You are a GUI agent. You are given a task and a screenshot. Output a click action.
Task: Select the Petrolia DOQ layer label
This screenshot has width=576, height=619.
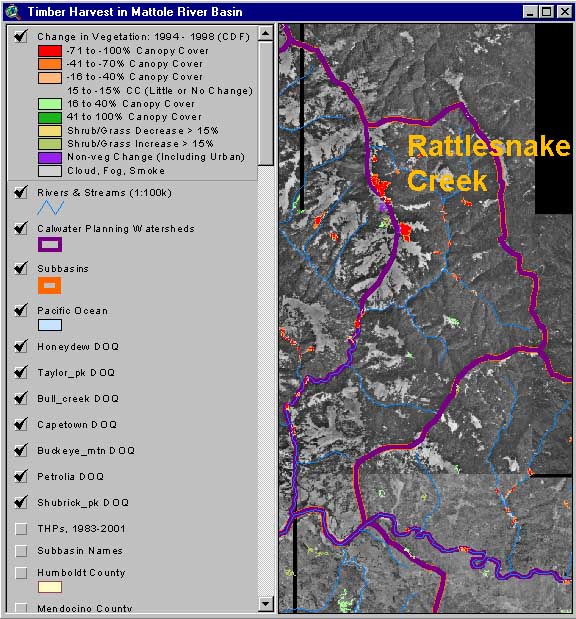point(71,476)
